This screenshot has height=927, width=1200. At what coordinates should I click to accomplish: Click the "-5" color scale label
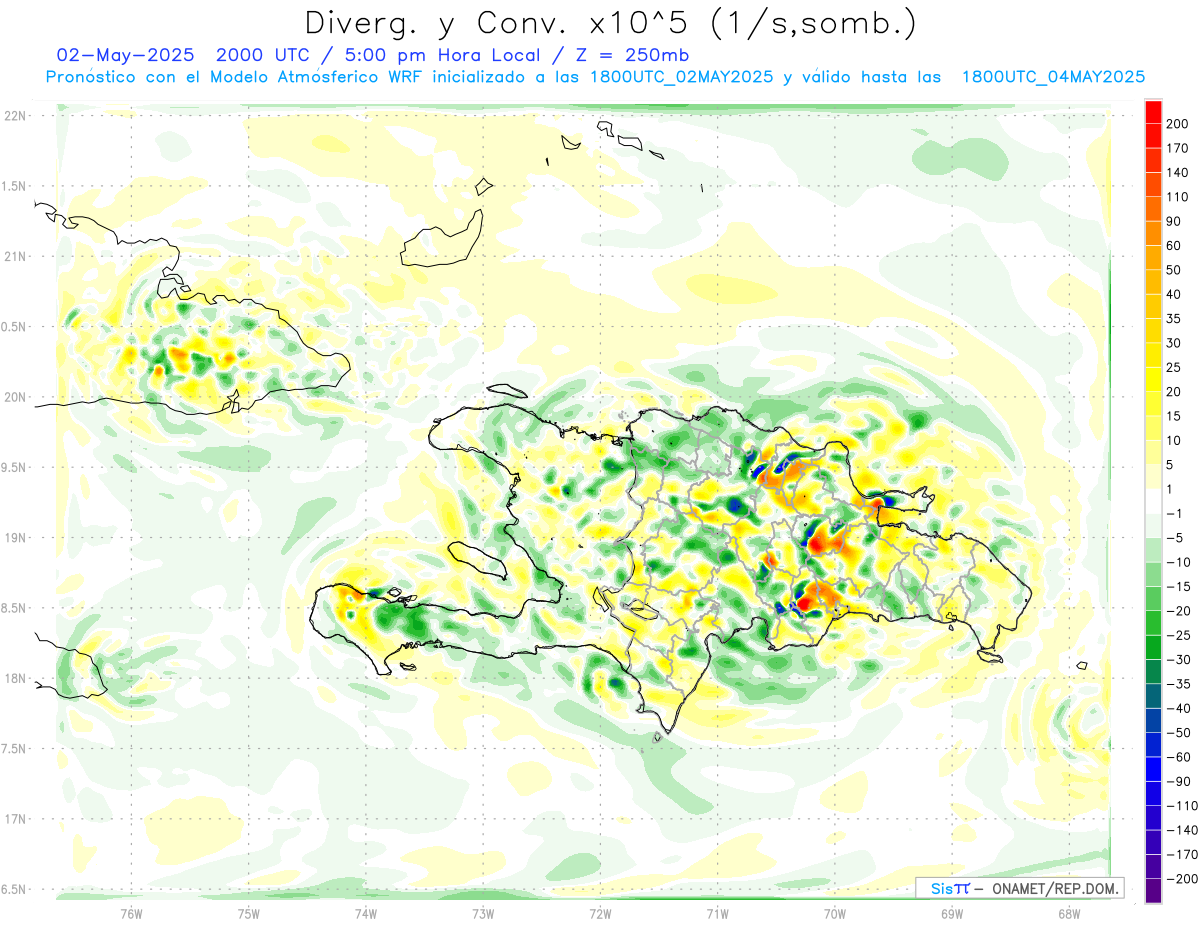(1174, 537)
